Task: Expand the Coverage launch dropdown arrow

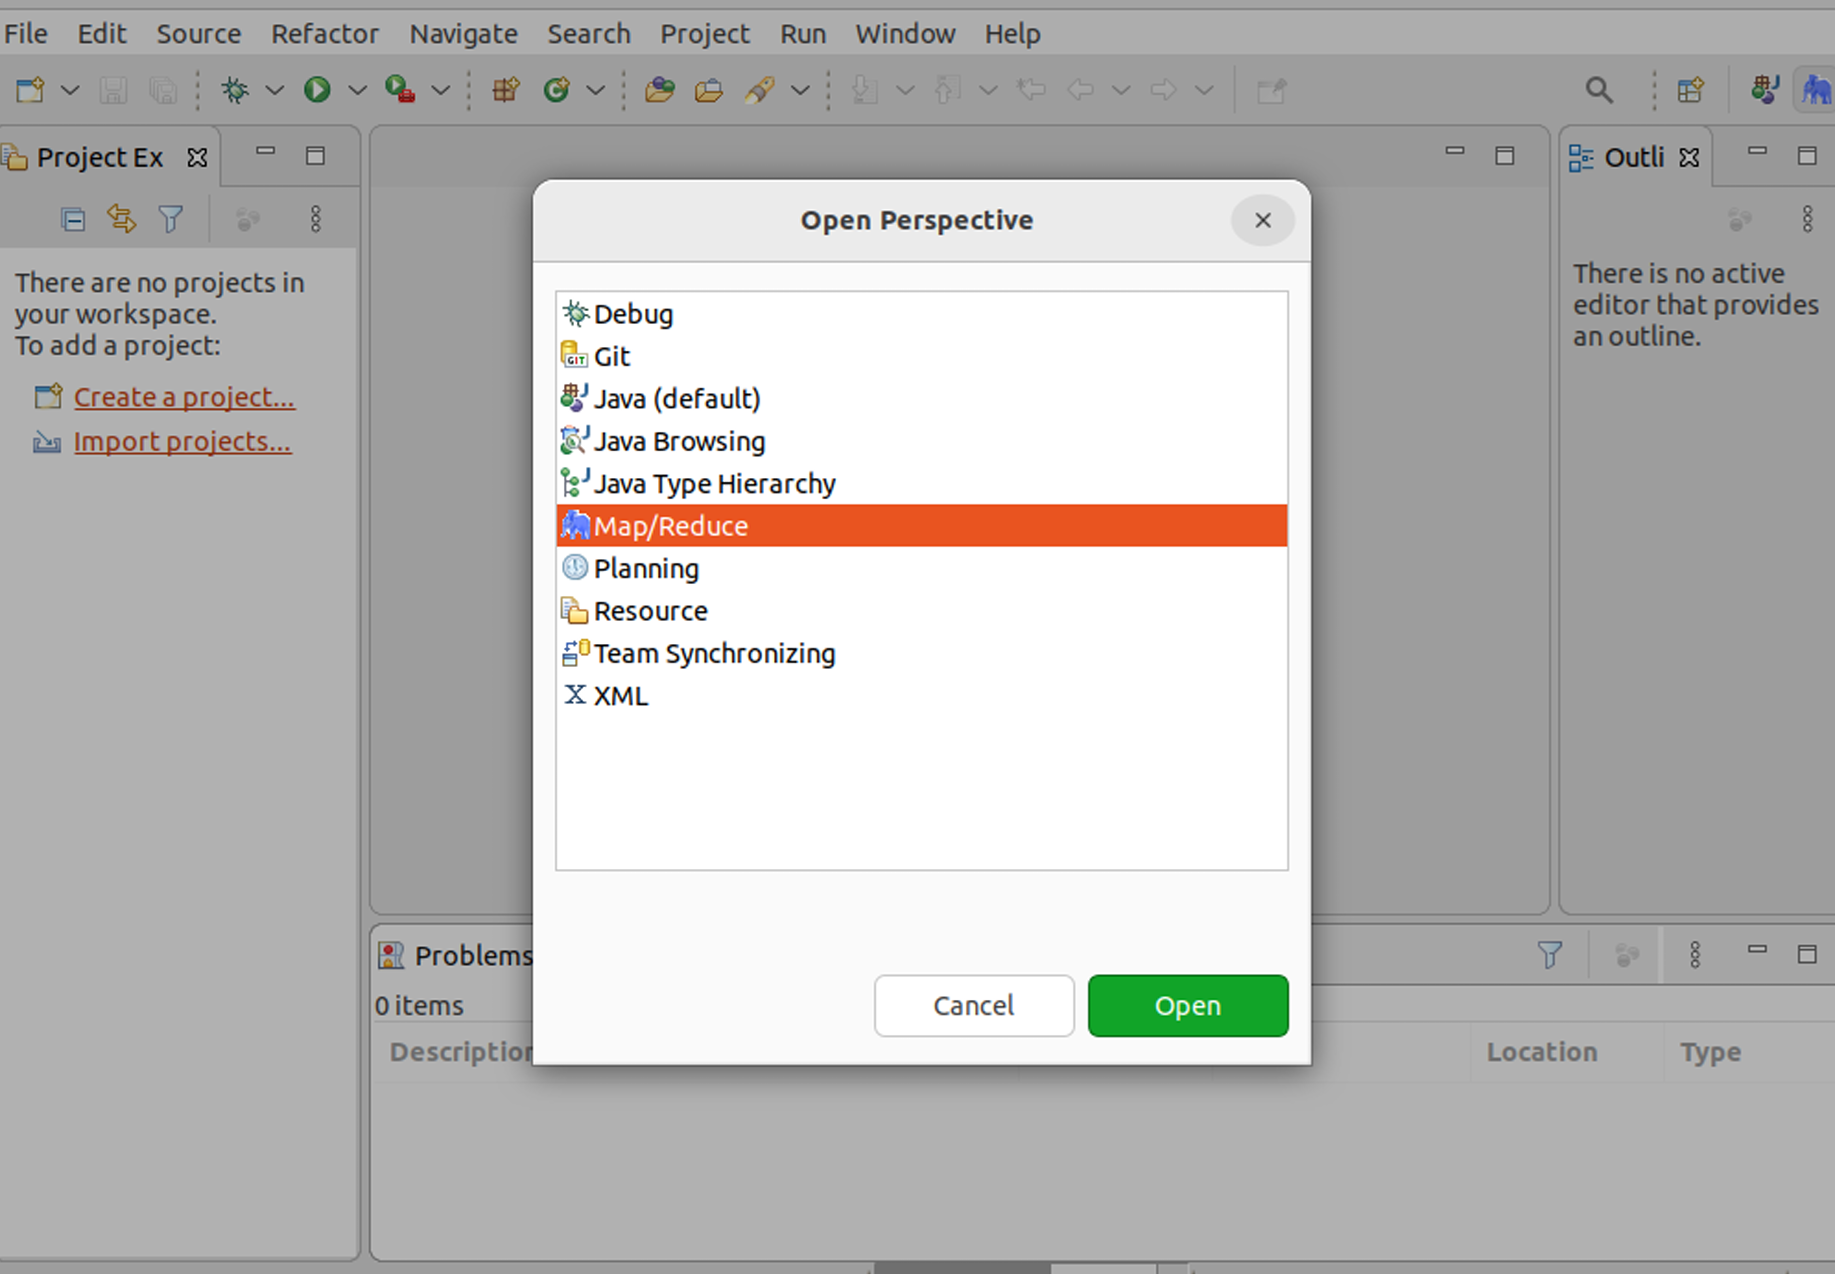Action: (x=440, y=90)
